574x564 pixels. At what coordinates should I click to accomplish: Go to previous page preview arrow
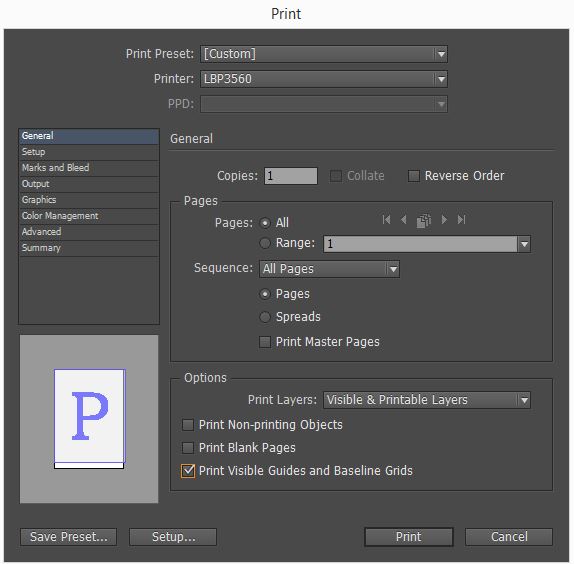point(404,220)
